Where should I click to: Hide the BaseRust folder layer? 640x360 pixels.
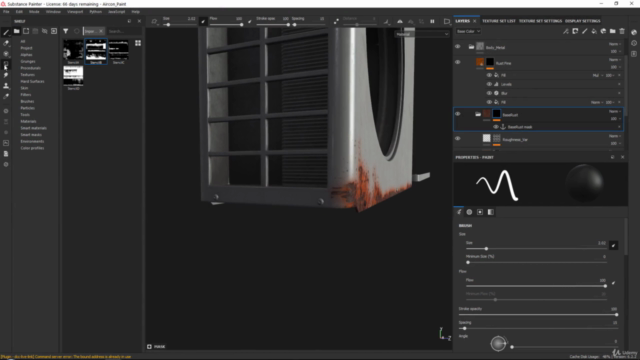458,114
